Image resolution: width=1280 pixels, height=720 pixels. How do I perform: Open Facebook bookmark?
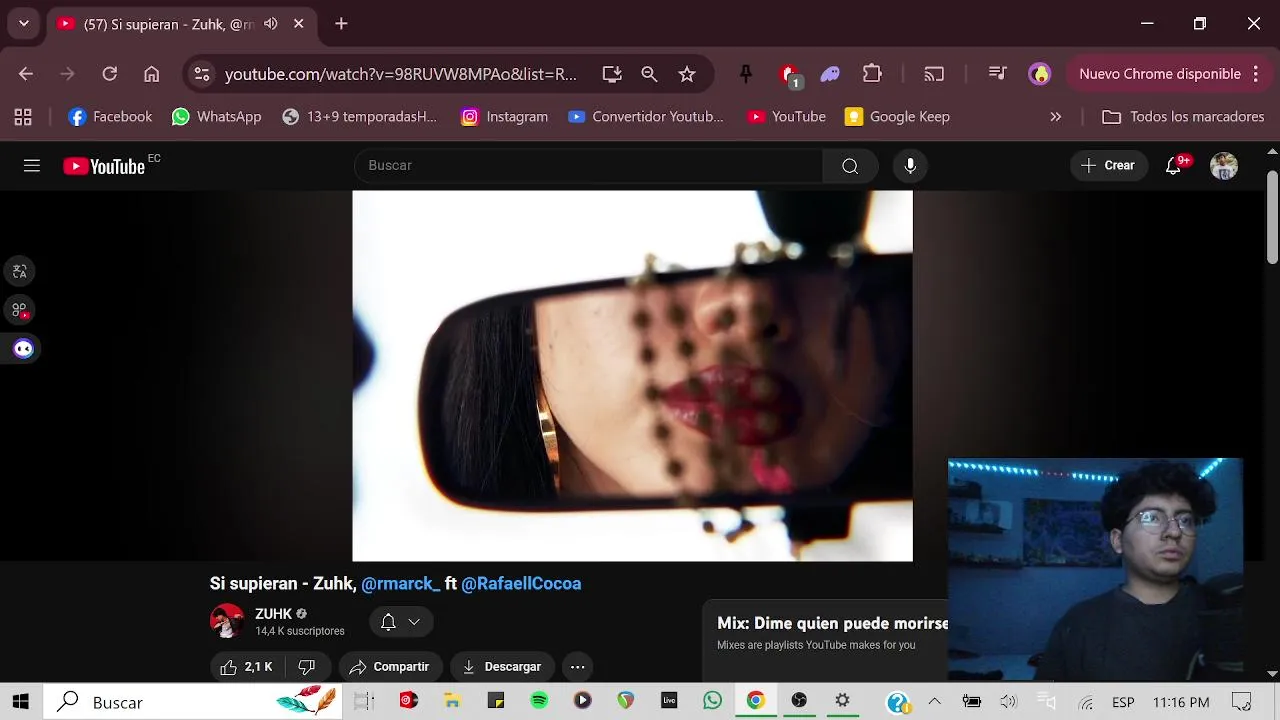point(110,117)
